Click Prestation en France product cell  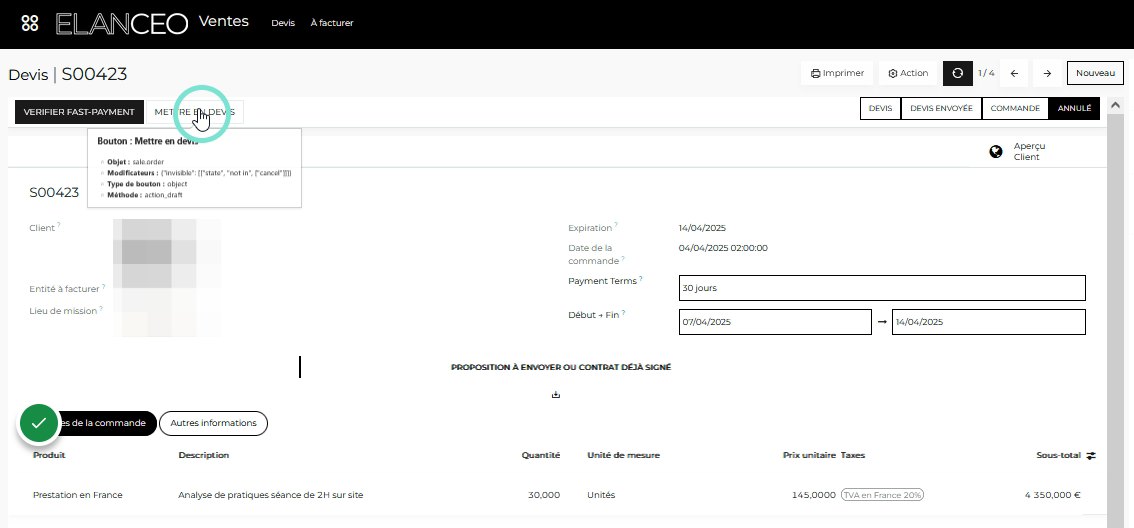(x=78, y=495)
